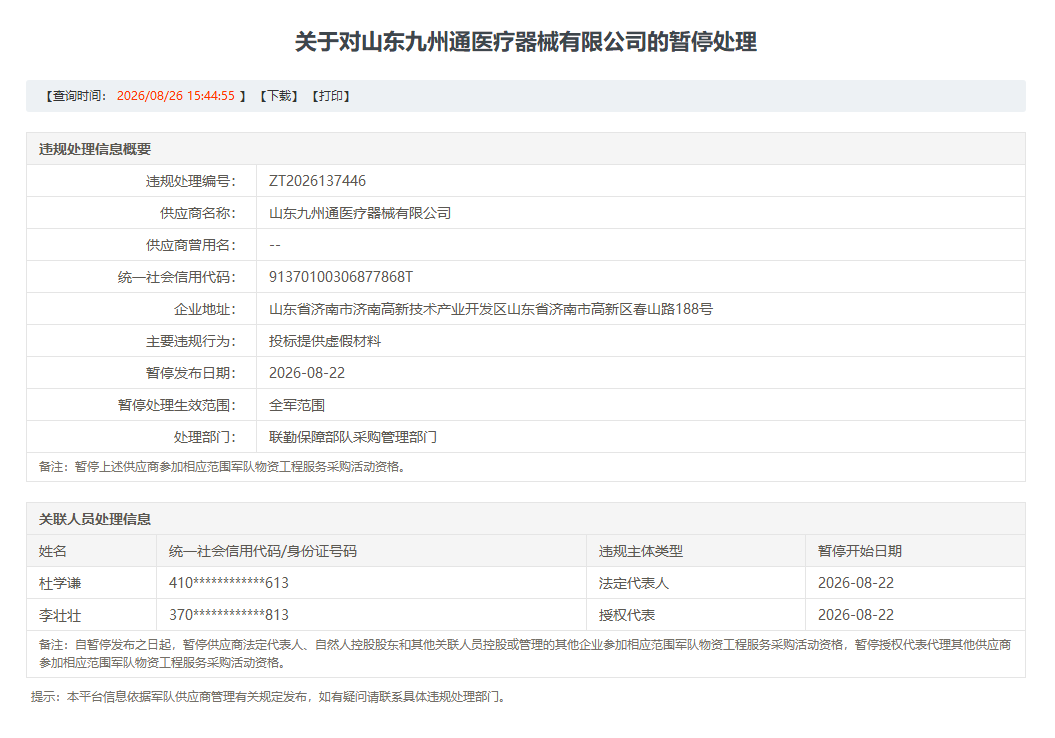Click the 姓名 column header
The width and height of the screenshot is (1055, 738).
tap(53, 552)
